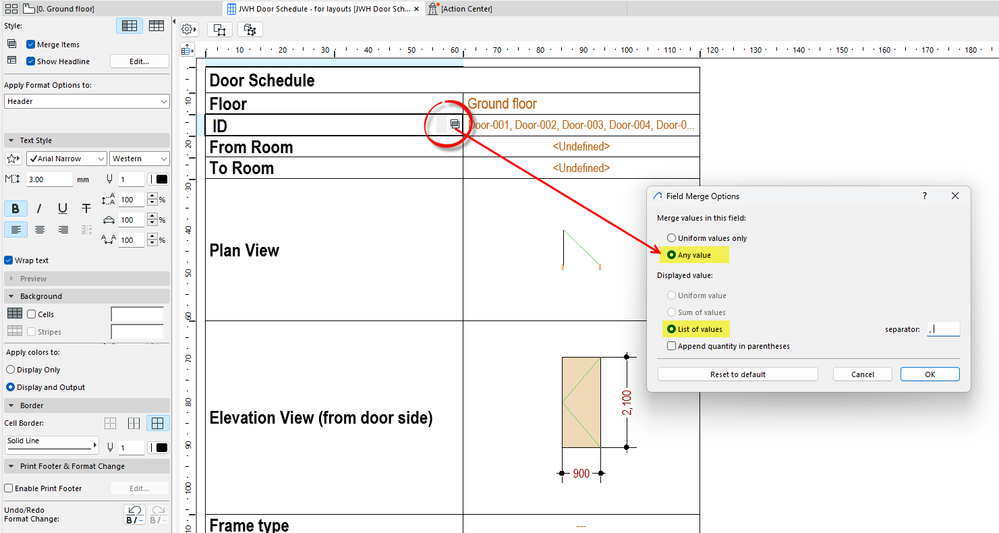The height and width of the screenshot is (533, 999).
Task: Uncheck the Merge Items checkbox
Action: [x=31, y=45]
